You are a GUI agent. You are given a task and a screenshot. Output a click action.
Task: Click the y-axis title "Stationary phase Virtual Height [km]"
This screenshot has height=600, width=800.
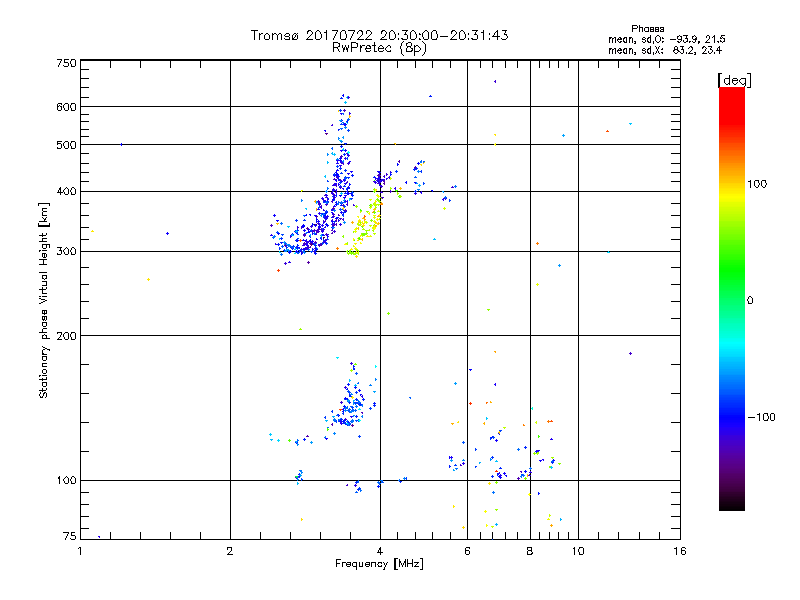point(44,300)
